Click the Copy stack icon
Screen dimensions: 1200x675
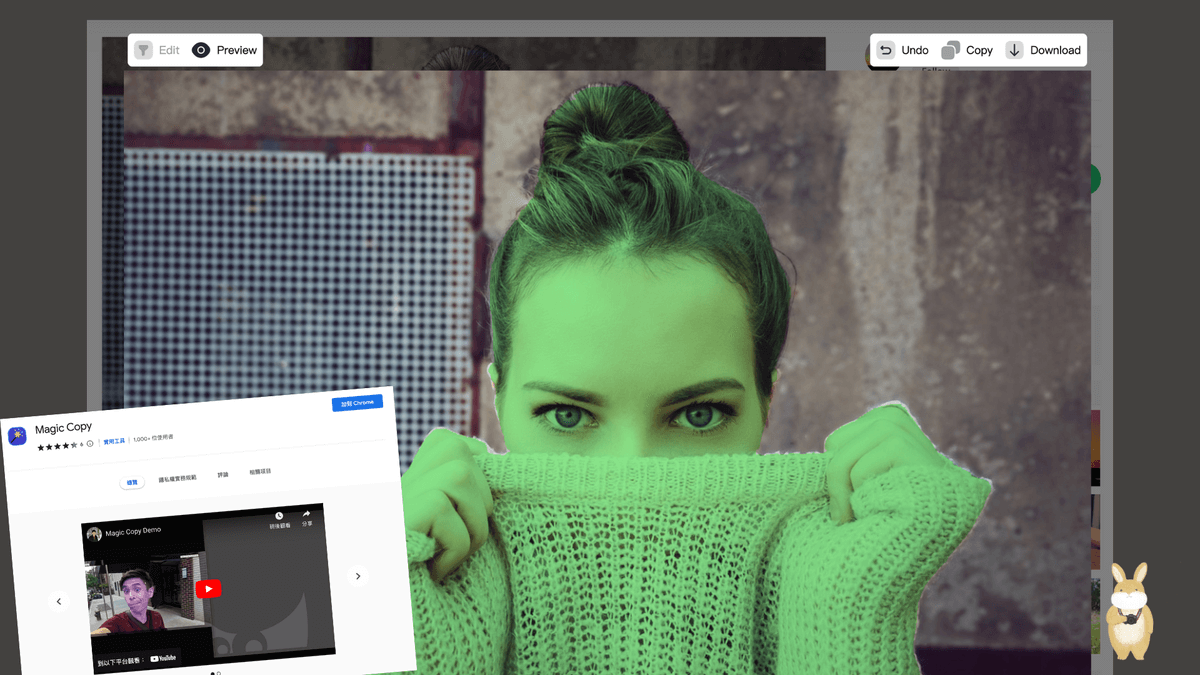tap(951, 50)
